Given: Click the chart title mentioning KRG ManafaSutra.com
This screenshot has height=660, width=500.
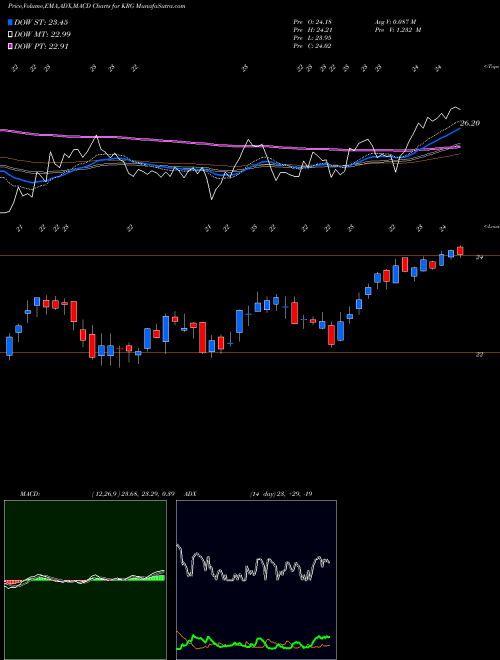Looking at the screenshot, I should pos(96,6).
